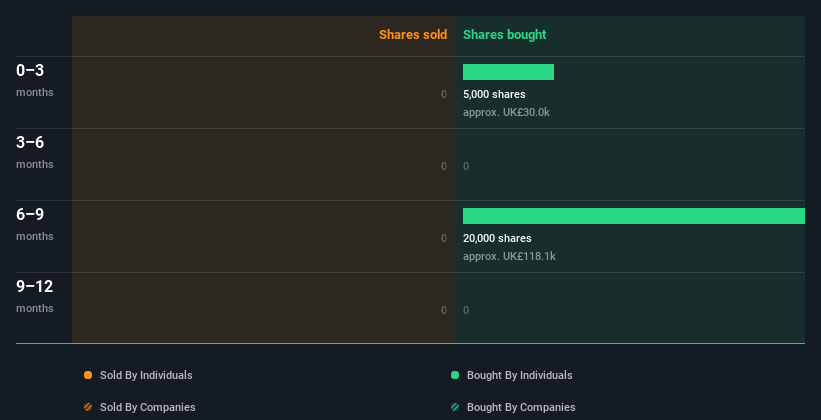This screenshot has width=821, height=420.
Task: Click the 5,000 shares text
Action: 494,94
